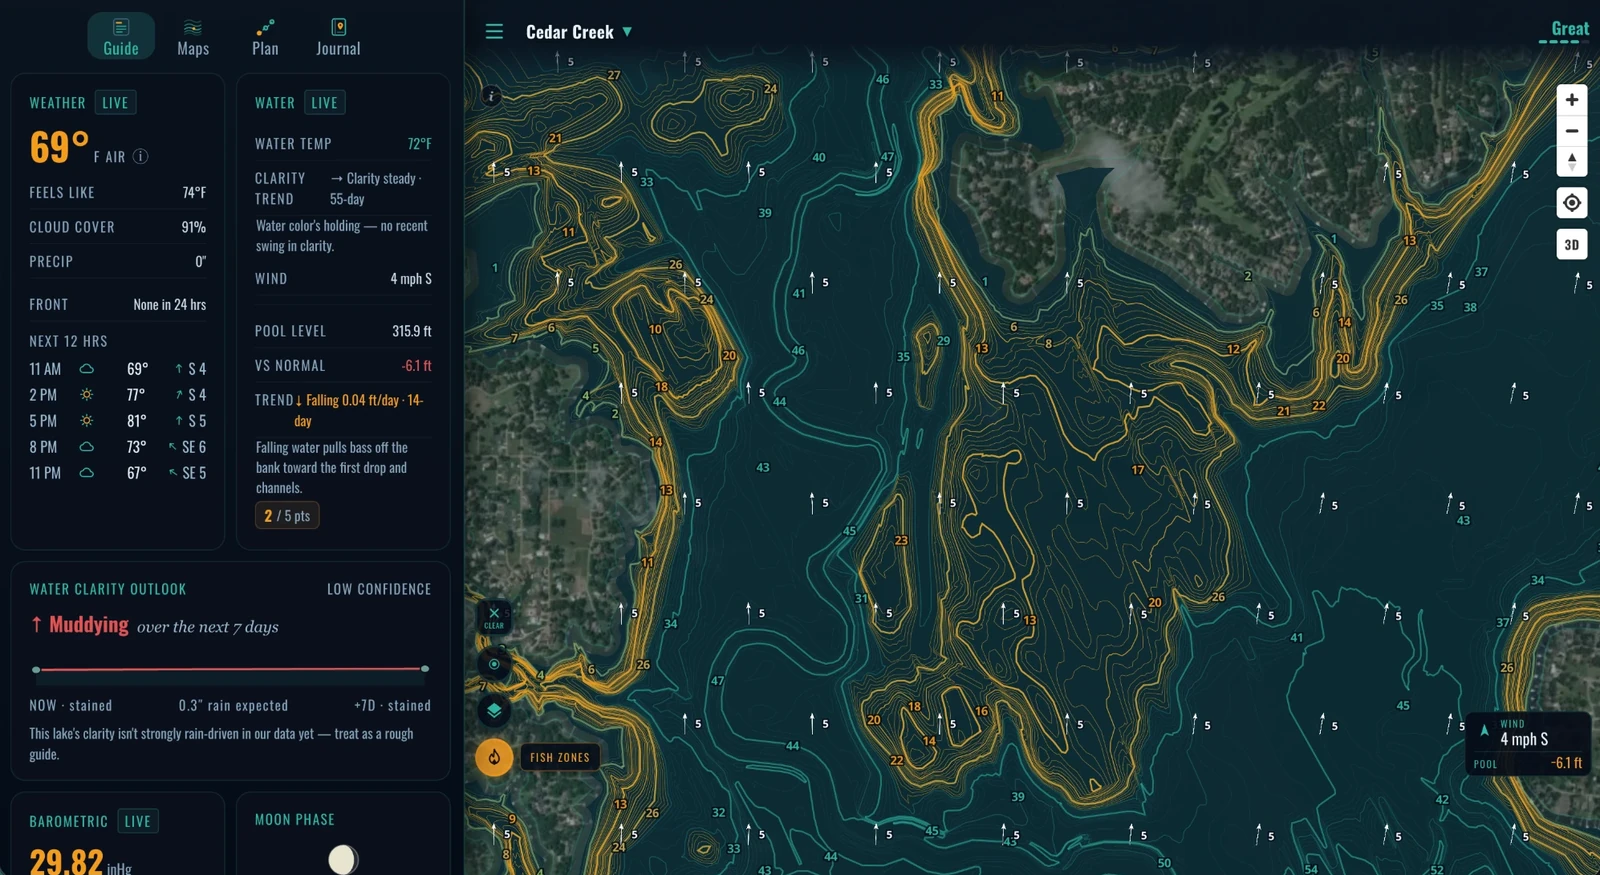Switch to the Maps tab
This screenshot has width=1600, height=875.
[x=193, y=36]
